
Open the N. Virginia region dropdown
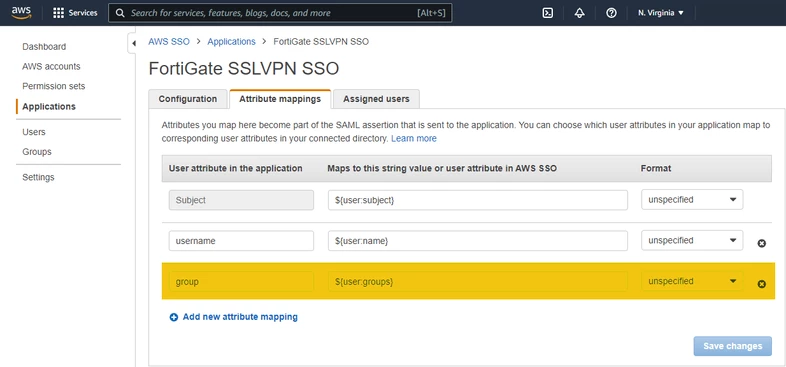point(661,13)
